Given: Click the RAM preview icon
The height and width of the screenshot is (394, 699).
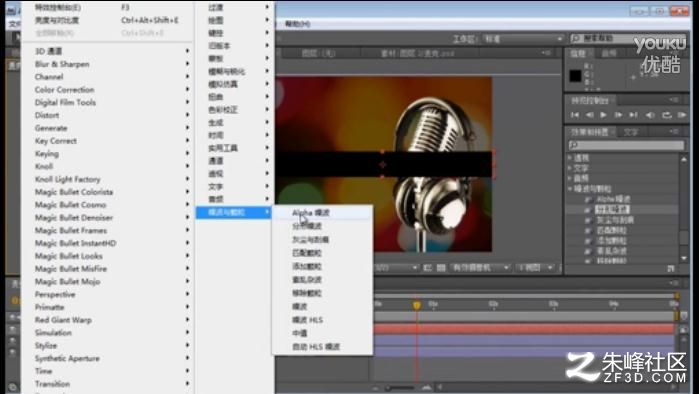Looking at the screenshot, I should point(682,115).
